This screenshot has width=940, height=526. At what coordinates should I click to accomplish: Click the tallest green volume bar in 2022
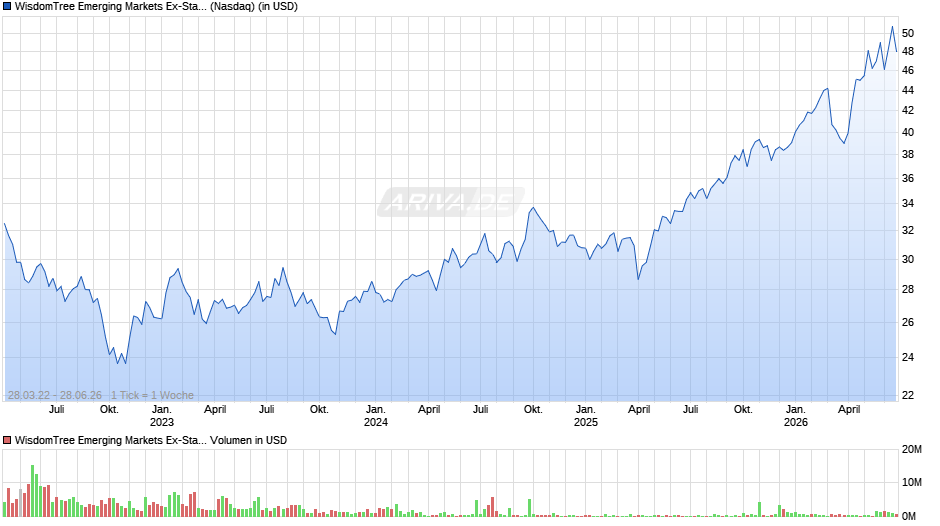pyautogui.click(x=32, y=491)
